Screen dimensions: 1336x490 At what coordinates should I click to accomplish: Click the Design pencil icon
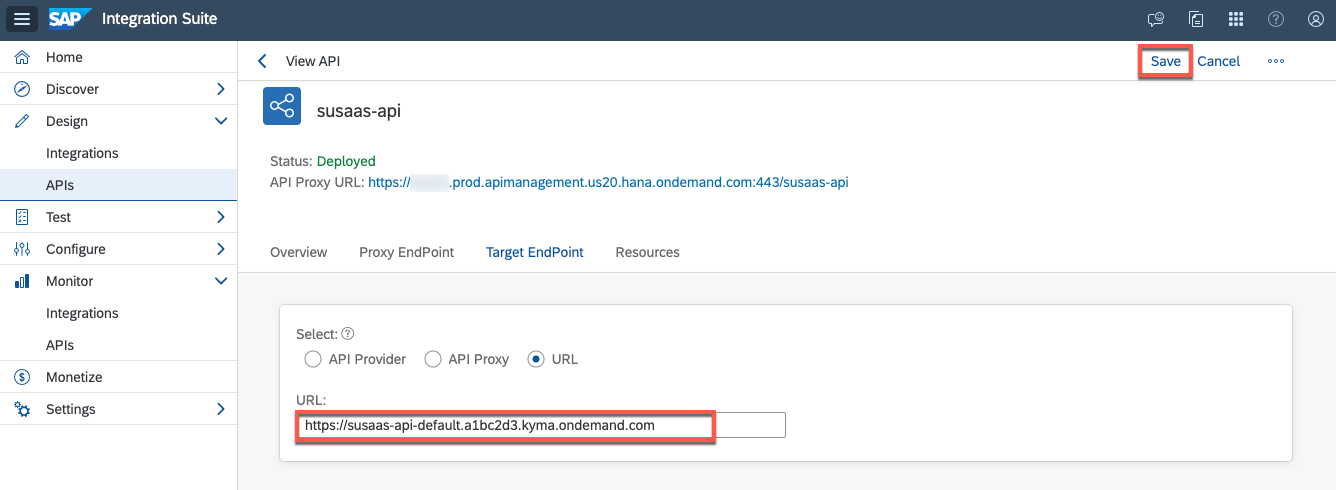click(x=22, y=121)
